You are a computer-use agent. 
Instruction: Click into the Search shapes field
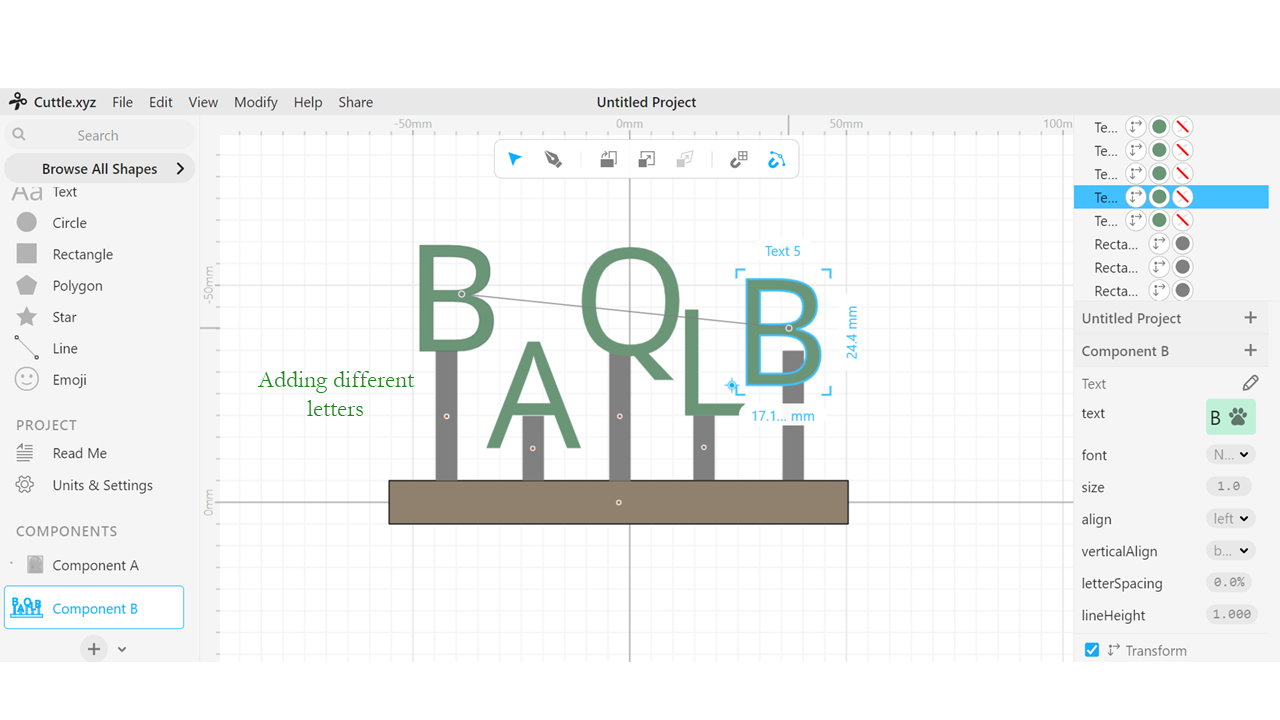[99, 135]
